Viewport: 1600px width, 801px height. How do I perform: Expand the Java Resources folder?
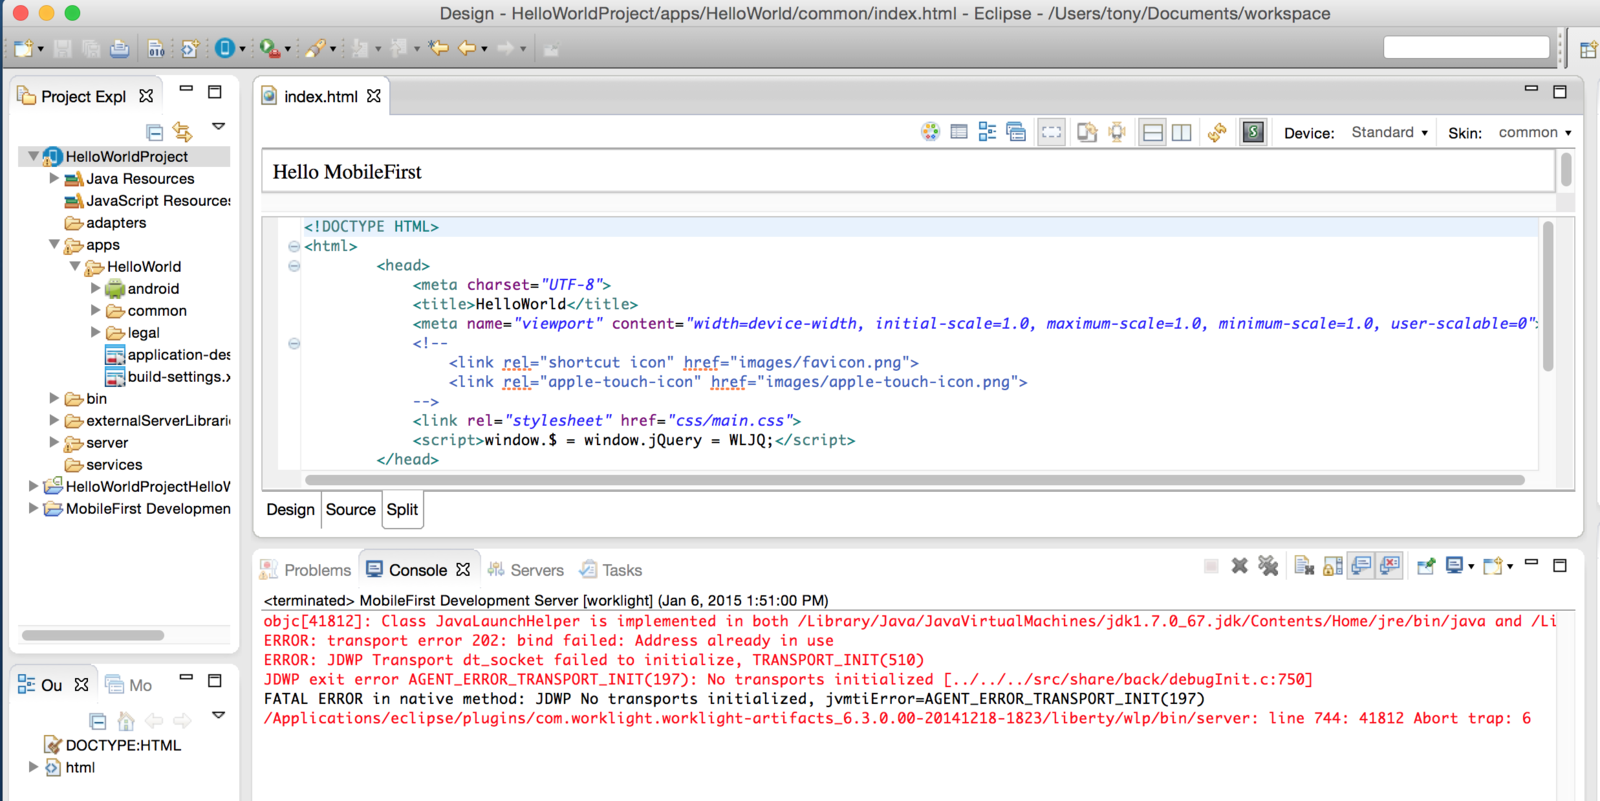click(54, 178)
